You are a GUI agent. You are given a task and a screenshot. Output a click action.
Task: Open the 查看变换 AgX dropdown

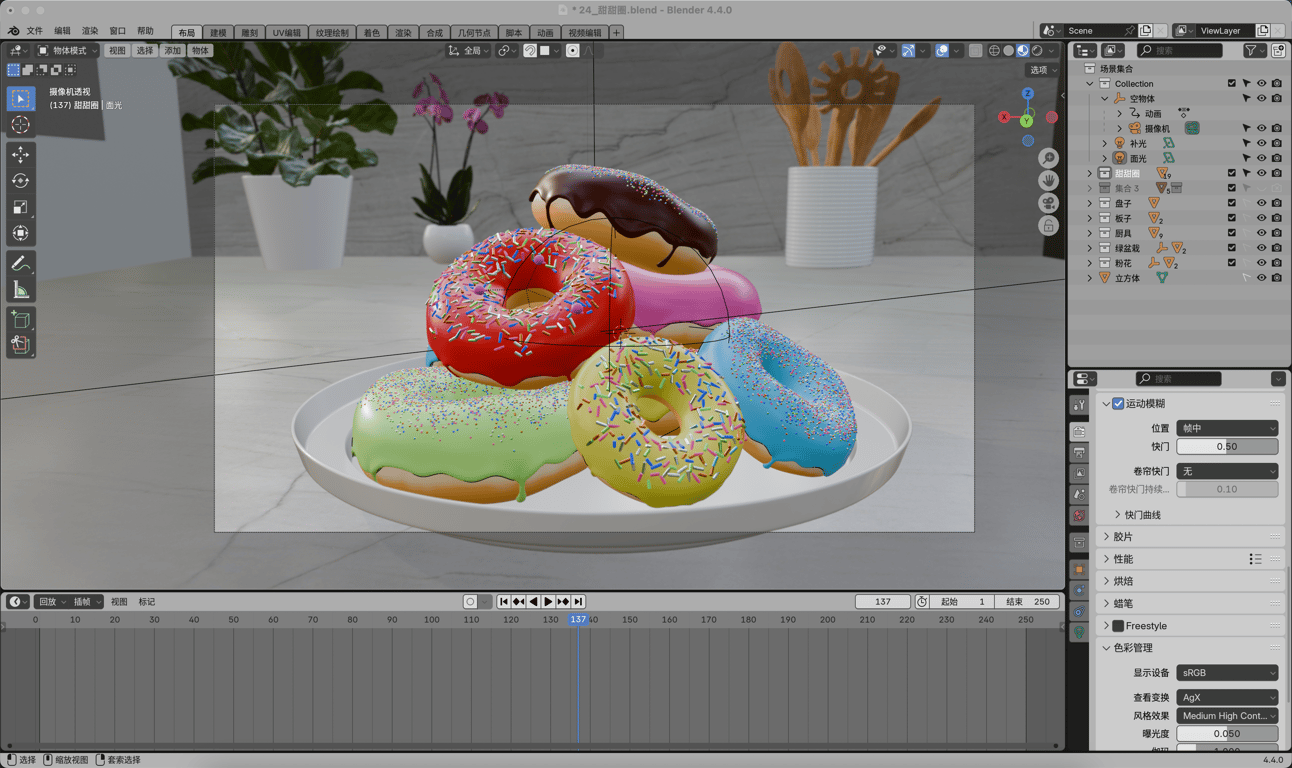point(1227,697)
